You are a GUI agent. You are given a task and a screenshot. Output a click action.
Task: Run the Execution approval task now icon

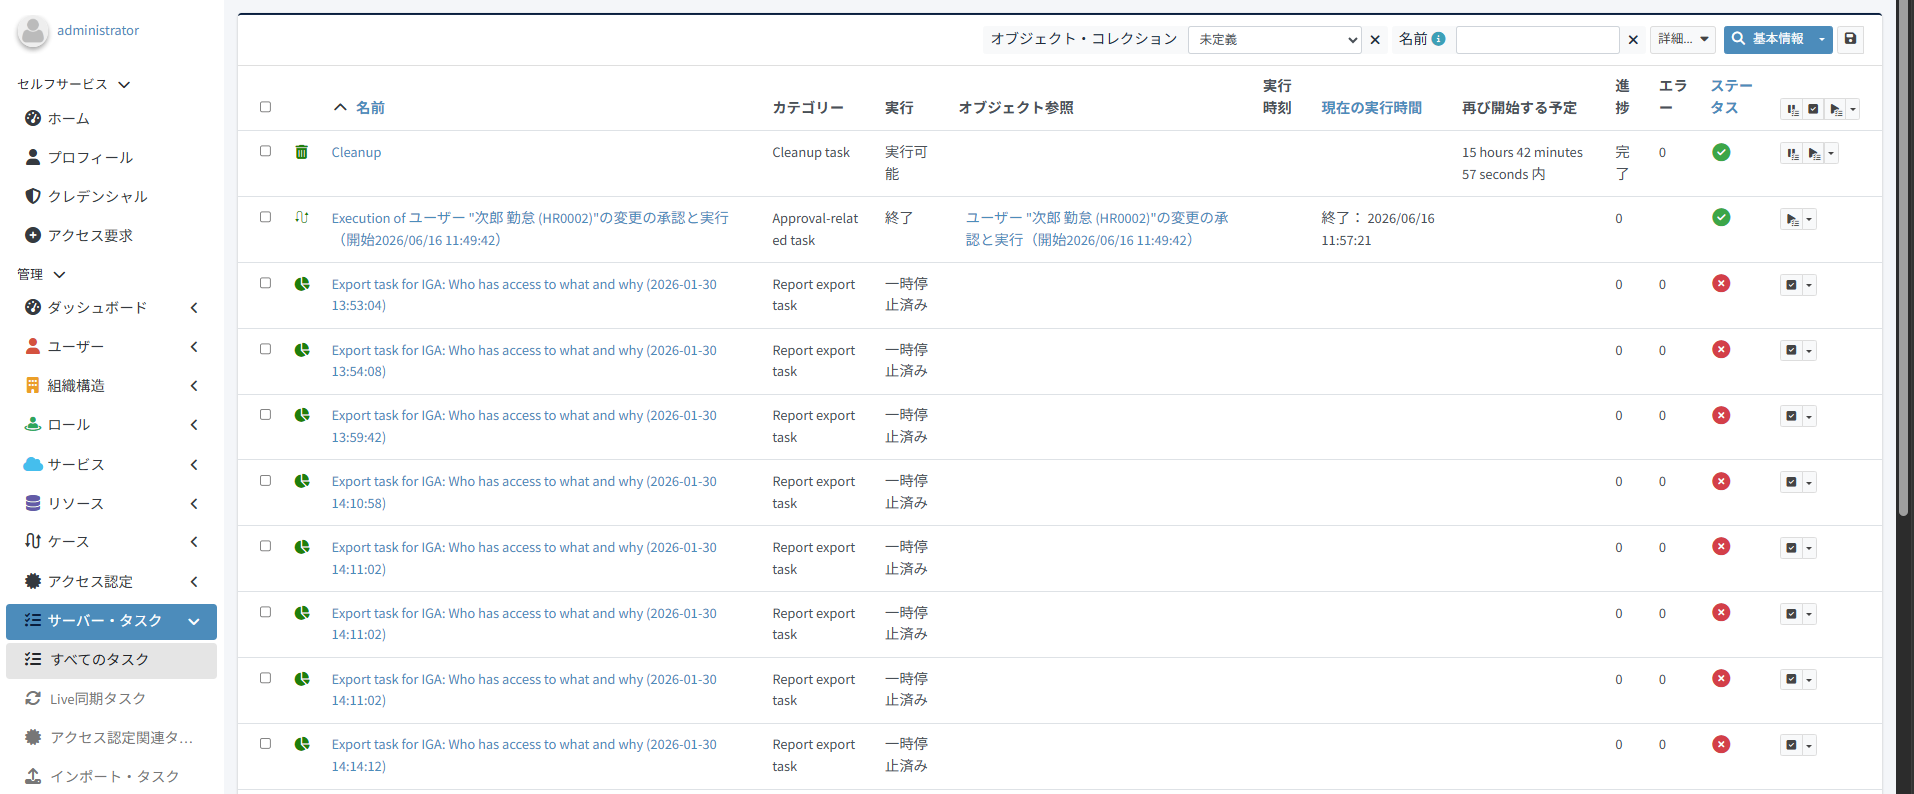click(x=1792, y=219)
